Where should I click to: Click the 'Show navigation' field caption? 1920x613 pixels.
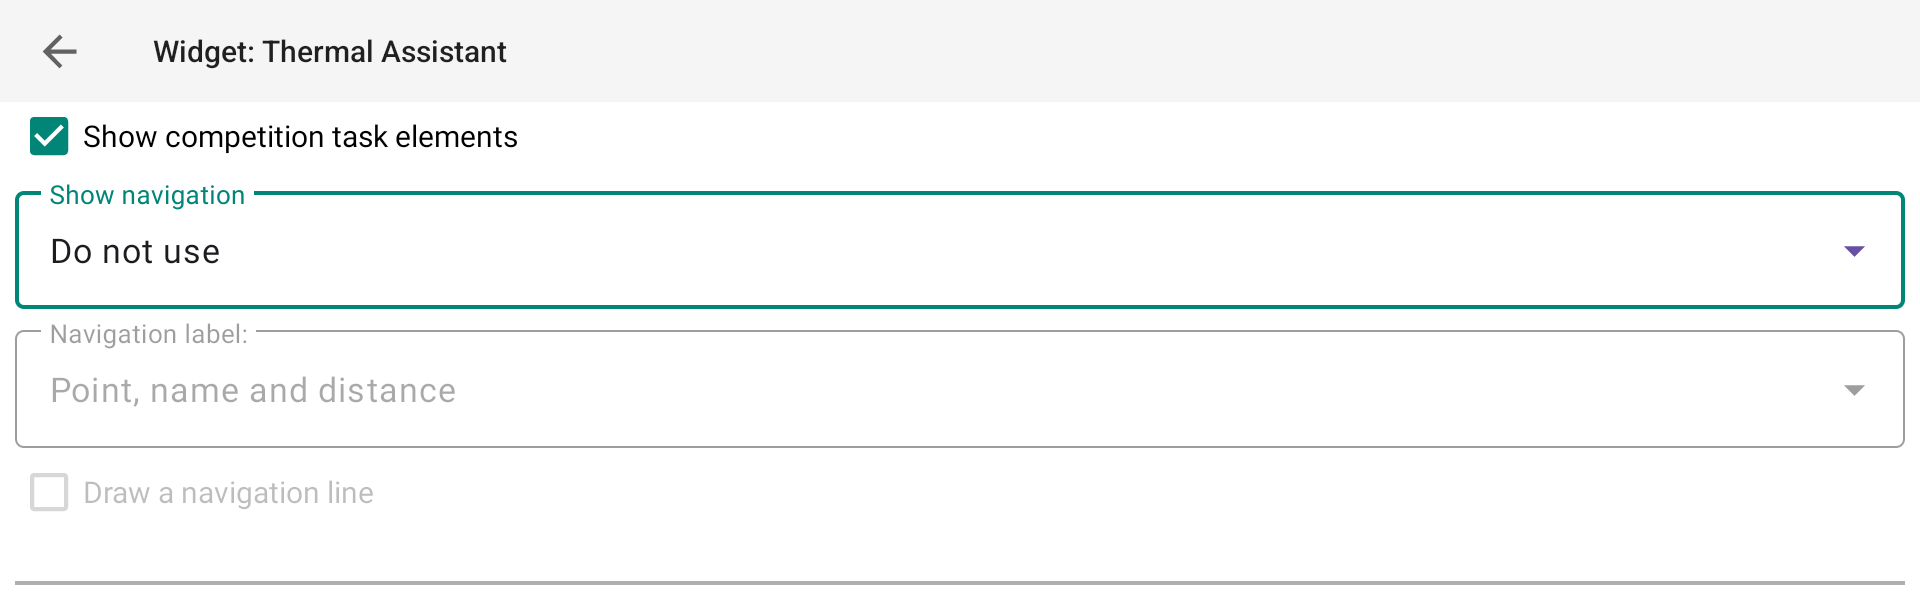pyautogui.click(x=147, y=195)
